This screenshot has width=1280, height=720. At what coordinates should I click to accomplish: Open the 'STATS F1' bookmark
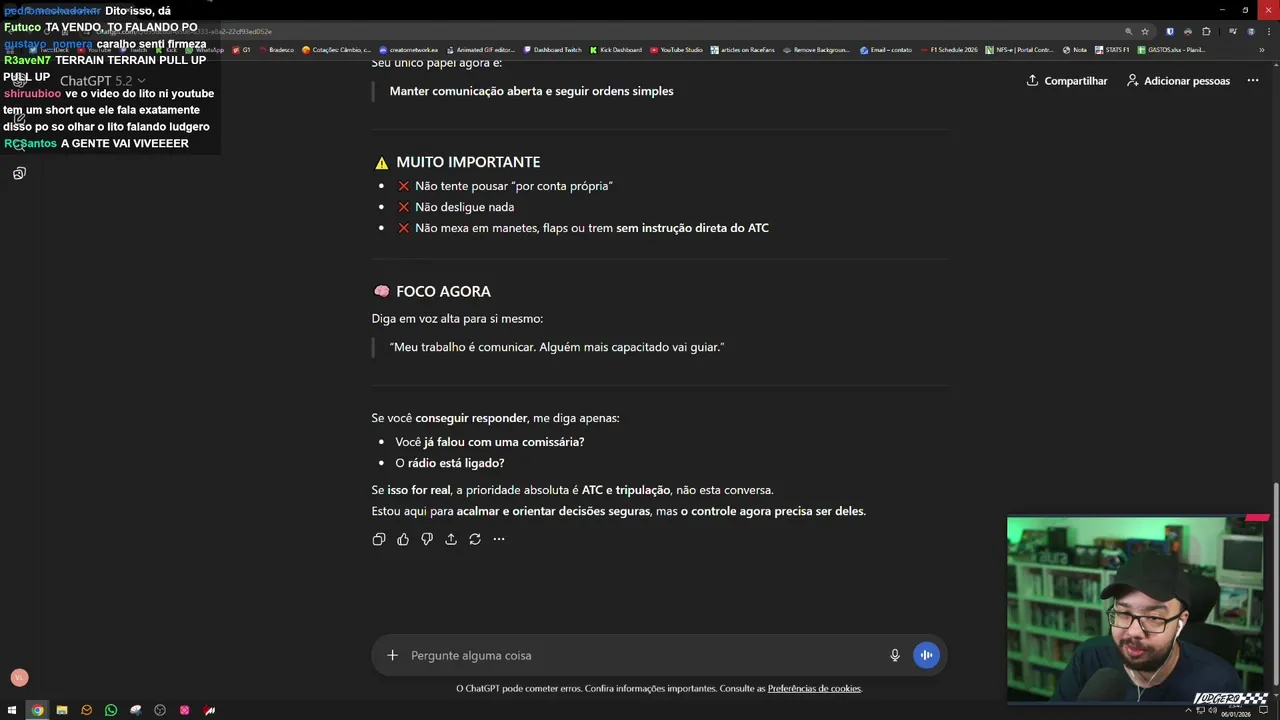(1112, 49)
